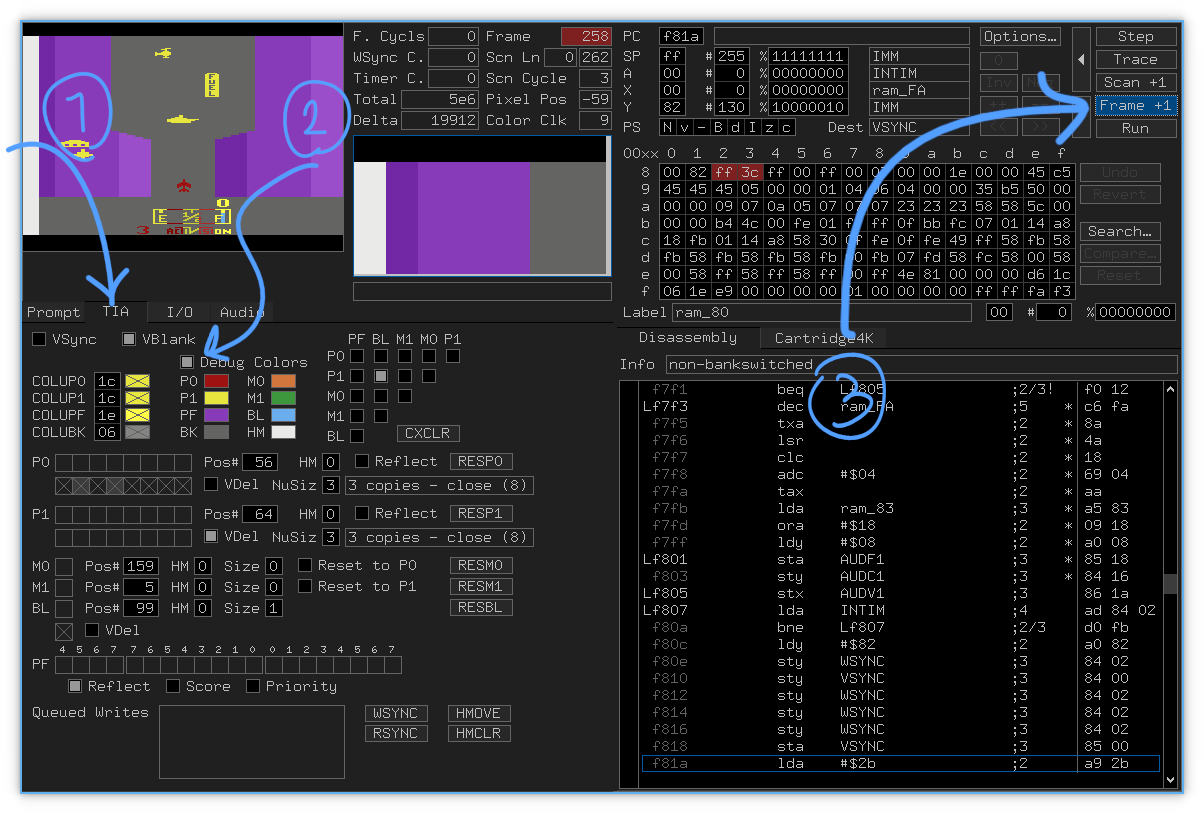This screenshot has width=1204, height=814.
Task: Toggle the ball VDel checkbox
Action: tap(92, 630)
